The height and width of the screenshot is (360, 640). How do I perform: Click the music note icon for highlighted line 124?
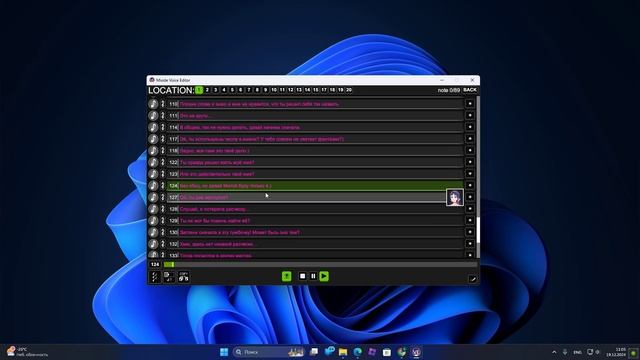point(153,186)
